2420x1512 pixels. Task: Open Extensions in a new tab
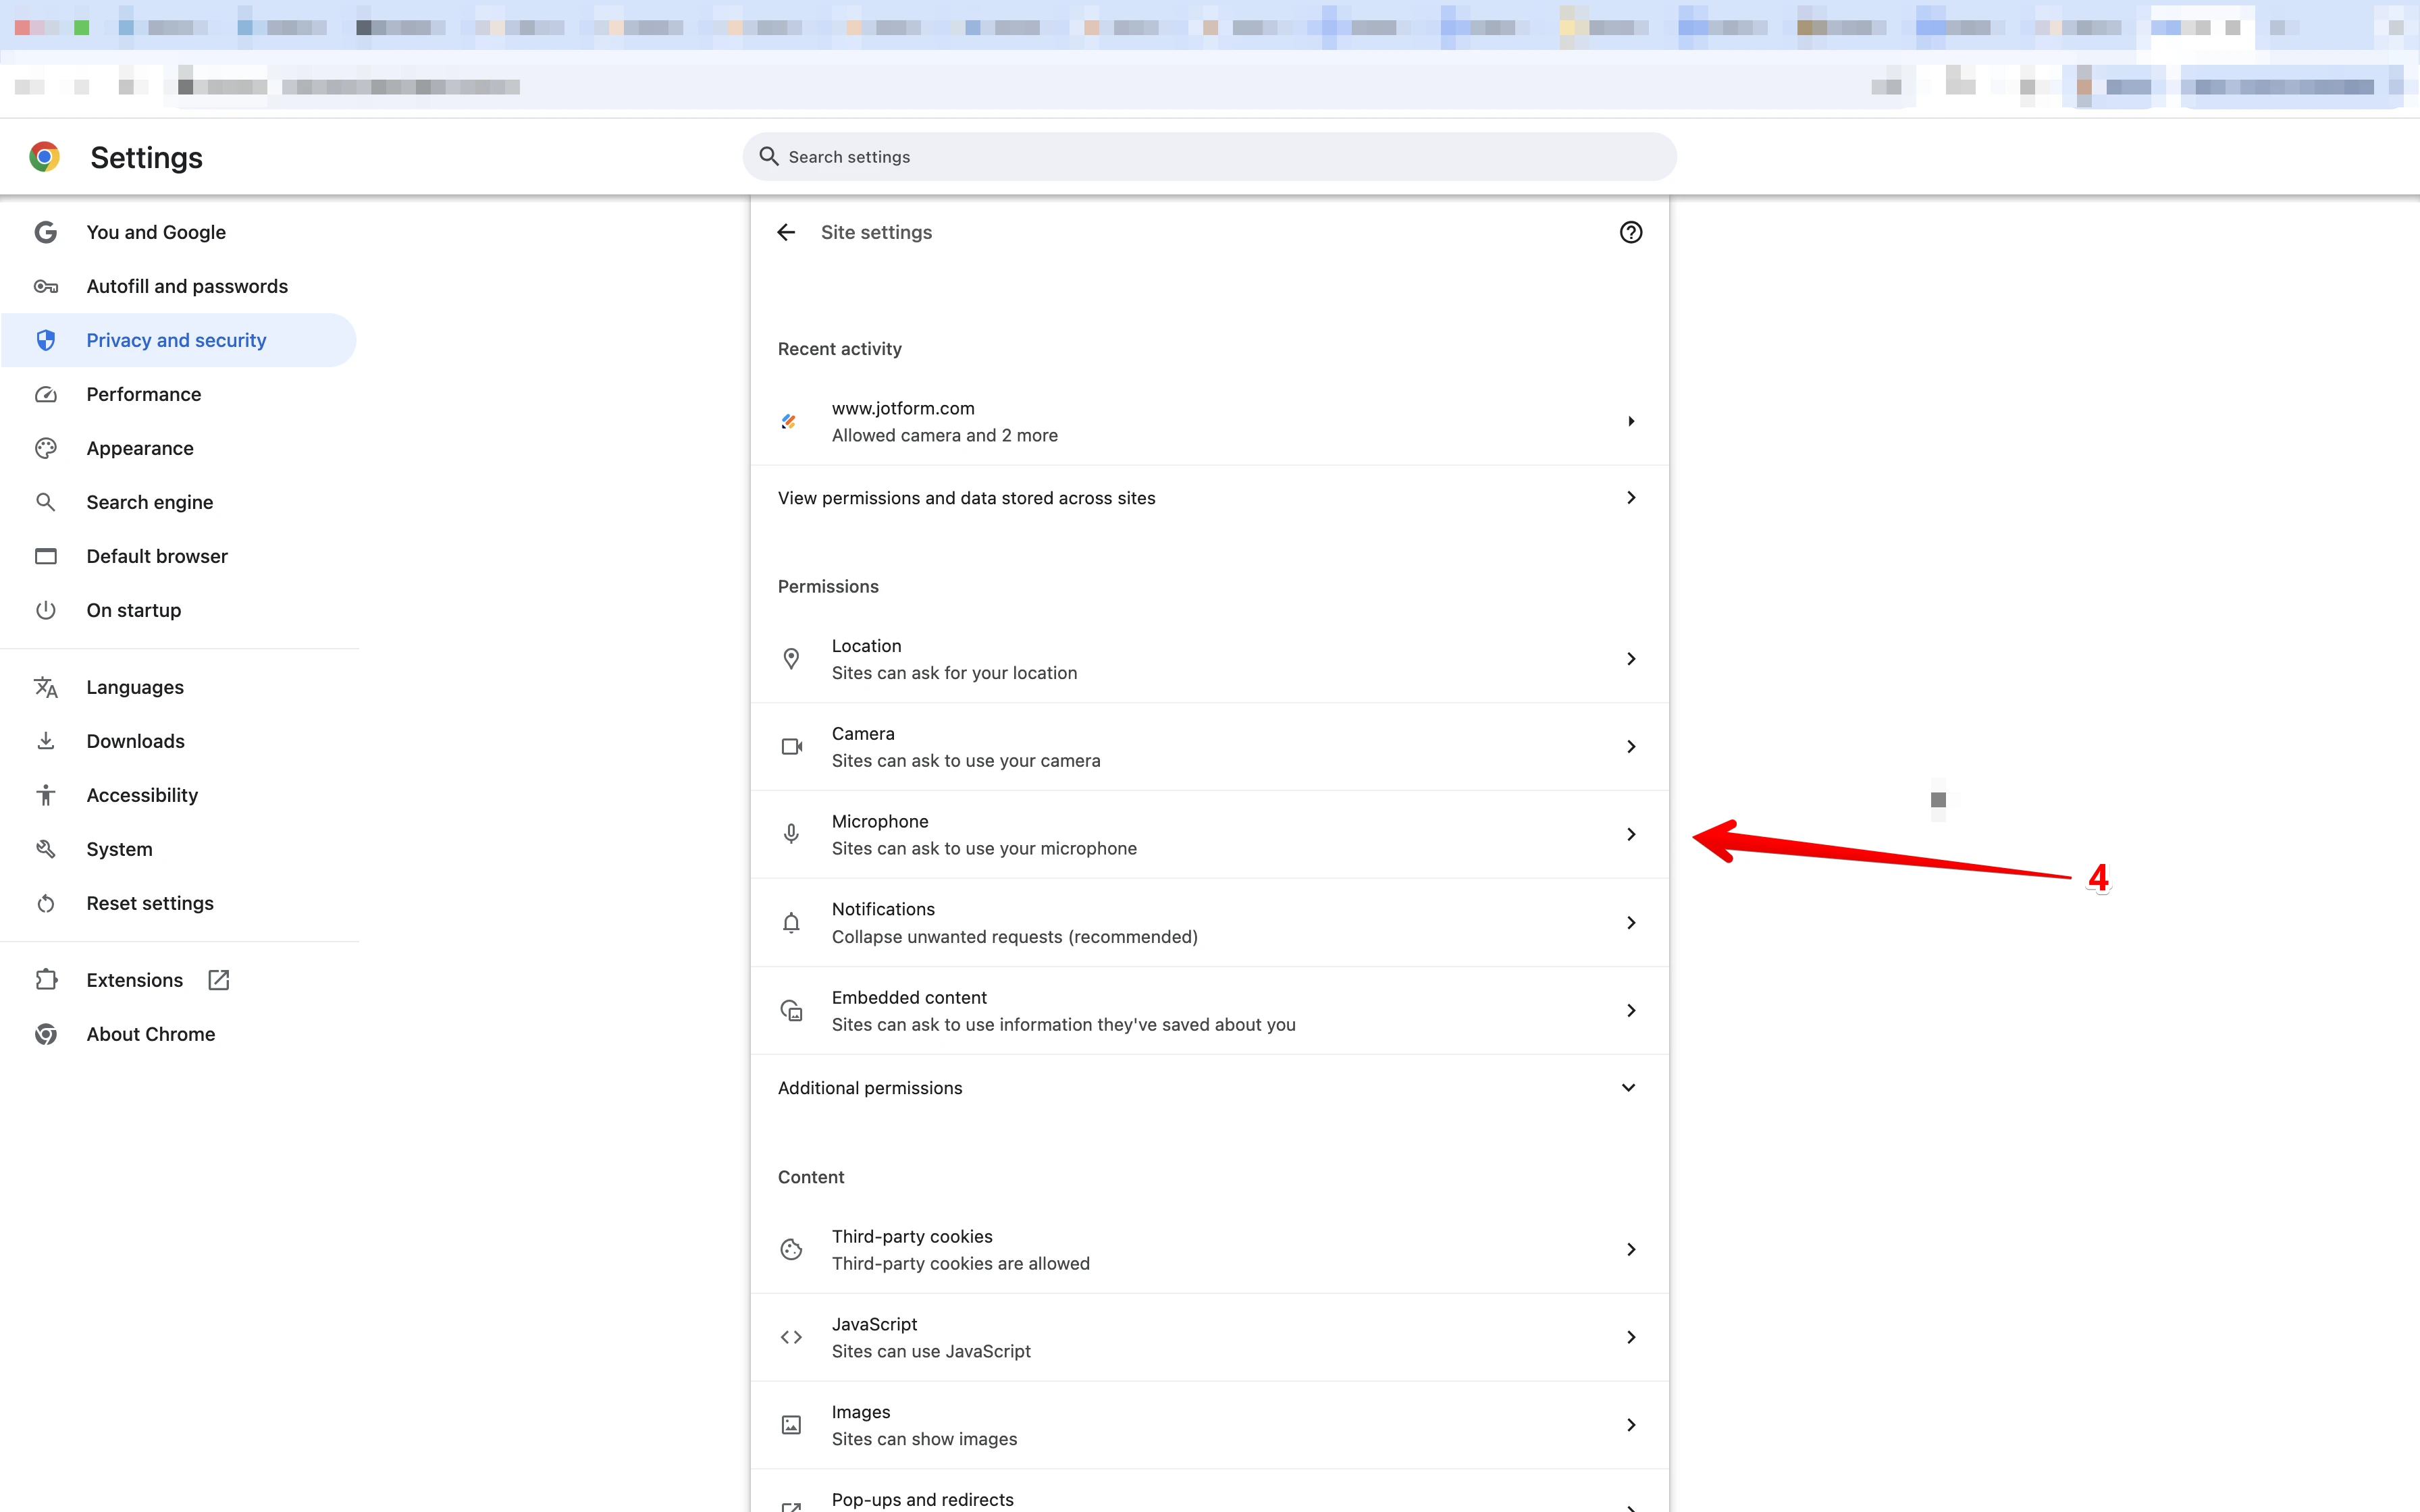point(218,980)
